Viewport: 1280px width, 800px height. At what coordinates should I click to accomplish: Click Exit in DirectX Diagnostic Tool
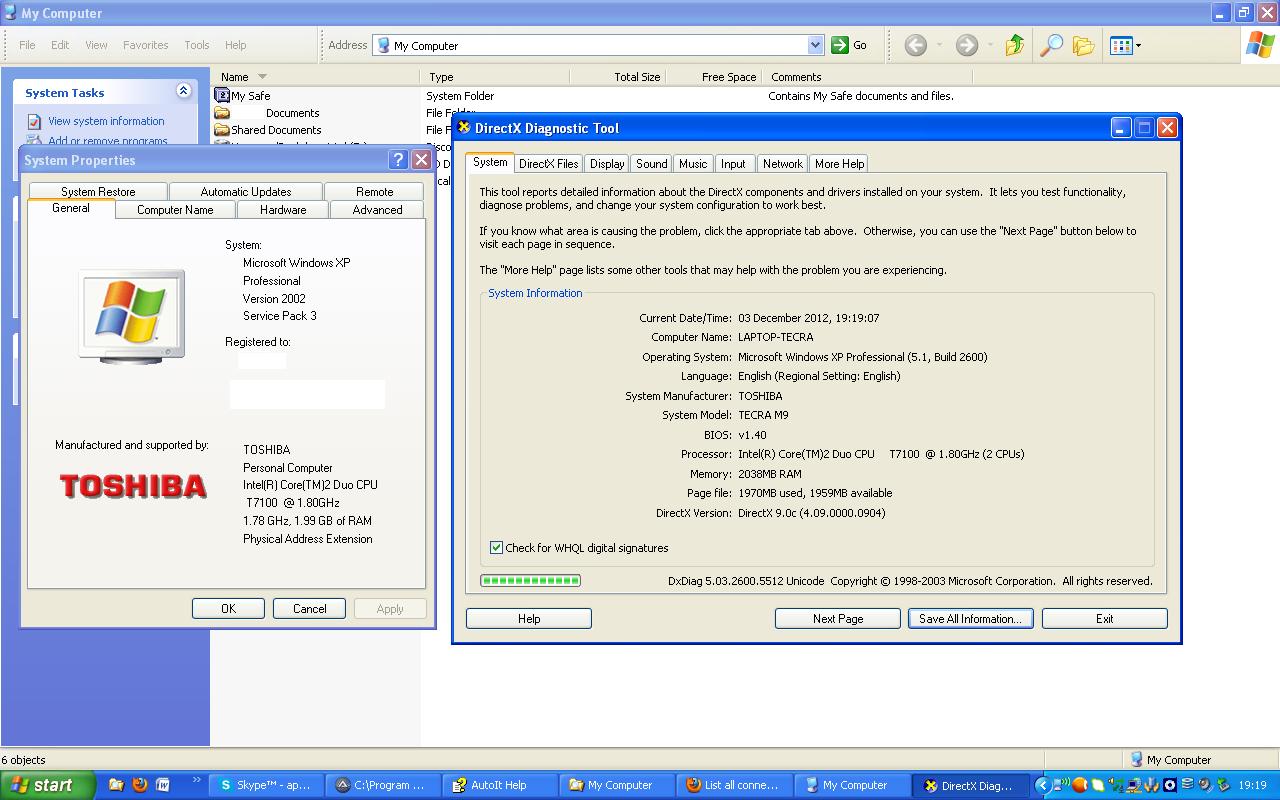point(1105,619)
